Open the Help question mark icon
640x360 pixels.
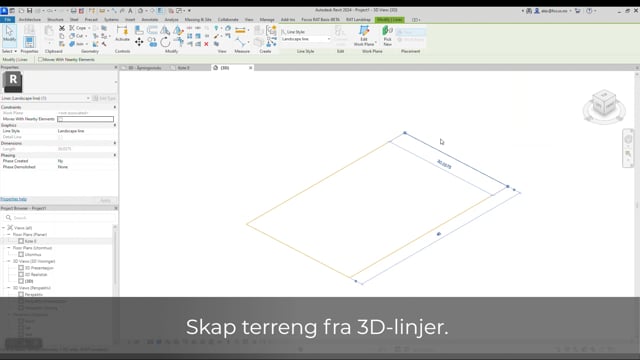(589, 11)
